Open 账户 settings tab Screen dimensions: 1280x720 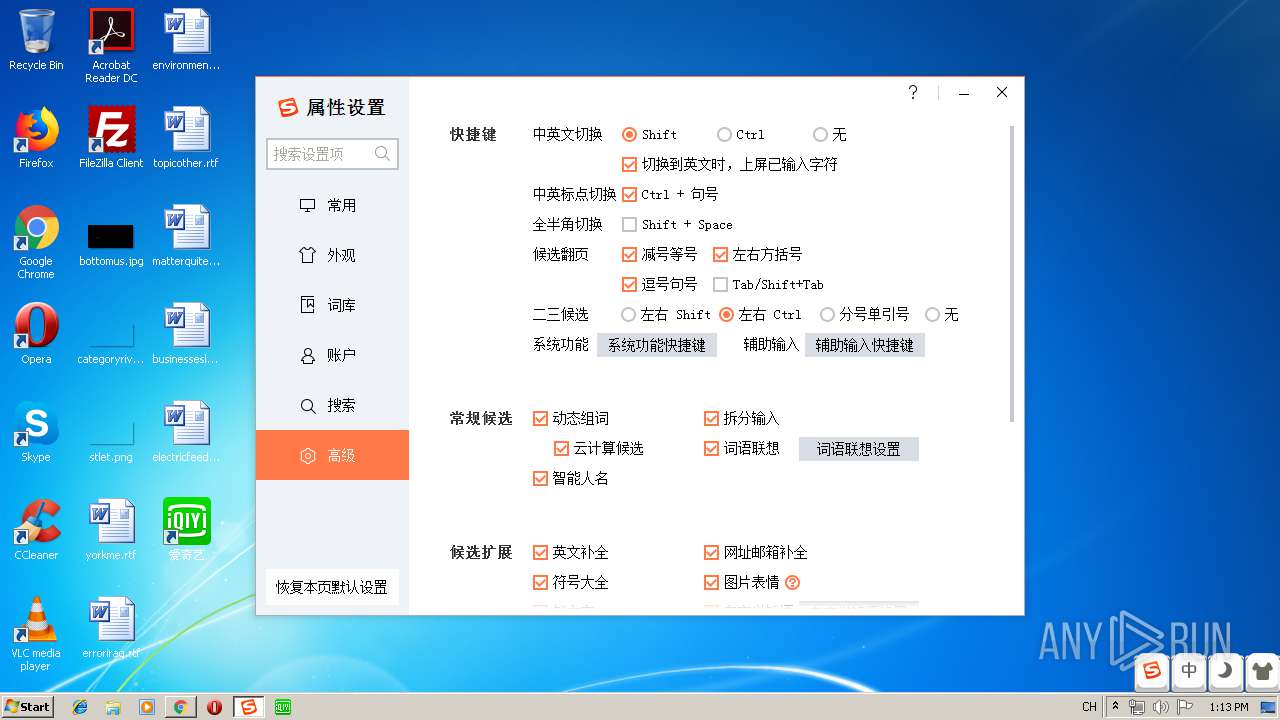pyautogui.click(x=332, y=355)
